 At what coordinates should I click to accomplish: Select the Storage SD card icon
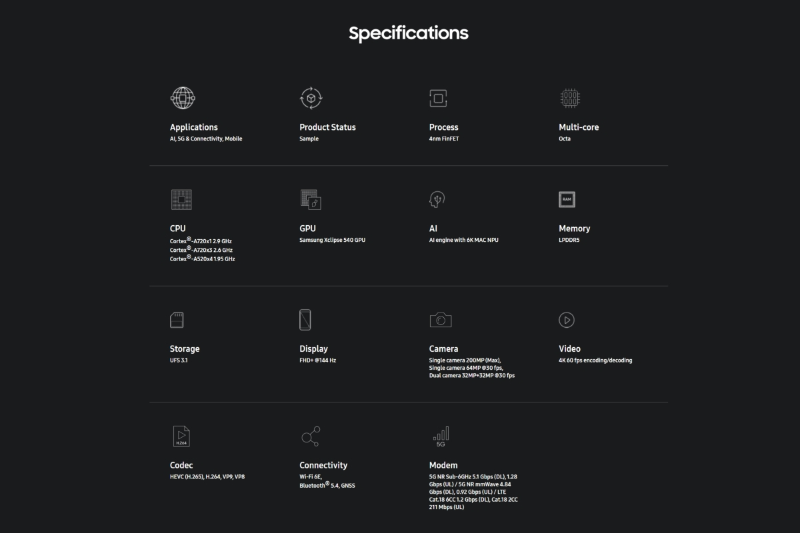177,320
